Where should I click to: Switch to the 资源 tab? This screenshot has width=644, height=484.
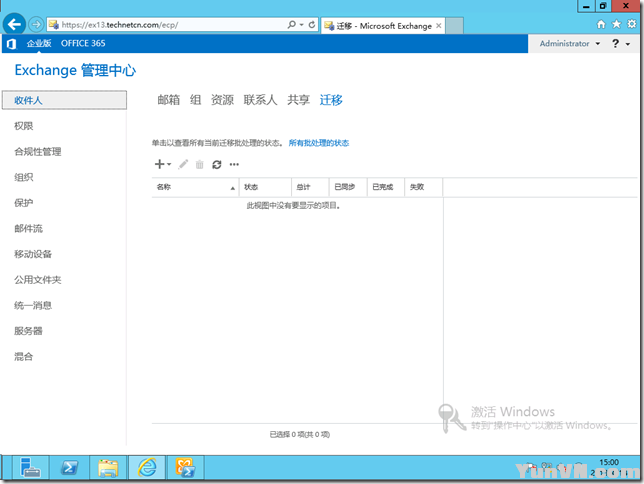[222, 100]
